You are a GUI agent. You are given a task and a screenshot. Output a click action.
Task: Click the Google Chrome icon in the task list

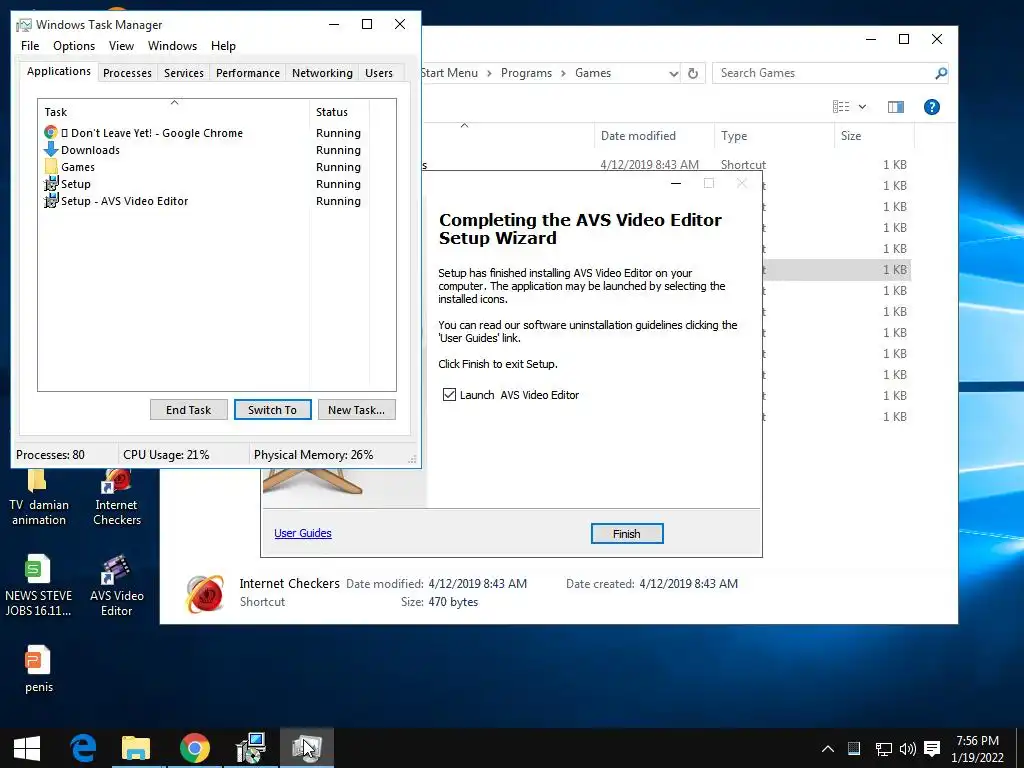click(51, 133)
